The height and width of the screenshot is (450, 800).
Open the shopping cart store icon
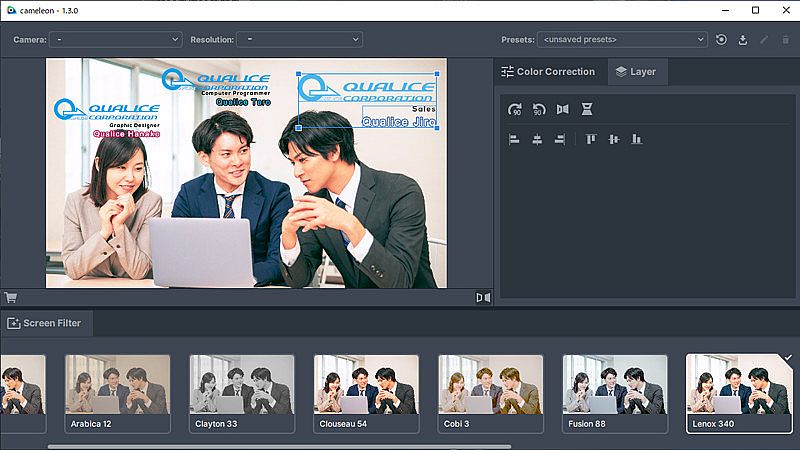pyautogui.click(x=11, y=297)
